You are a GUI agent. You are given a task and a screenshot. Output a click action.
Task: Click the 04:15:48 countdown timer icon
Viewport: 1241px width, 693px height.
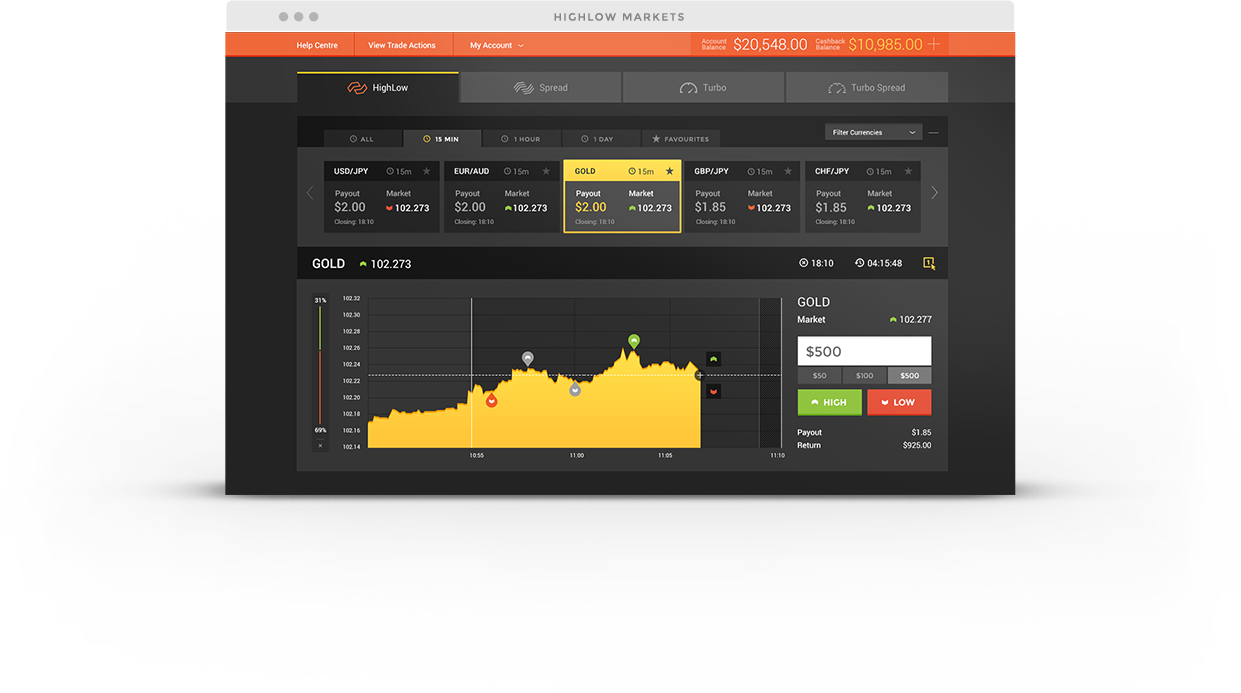coord(859,263)
